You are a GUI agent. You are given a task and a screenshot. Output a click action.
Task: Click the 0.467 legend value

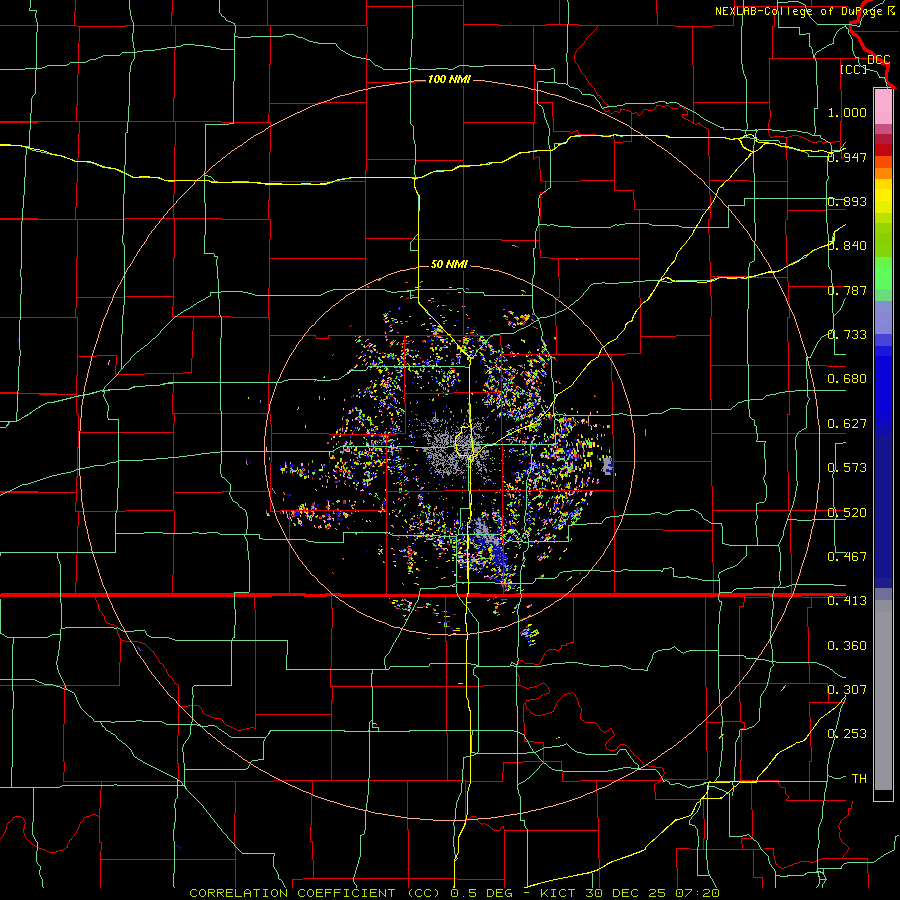coord(847,557)
